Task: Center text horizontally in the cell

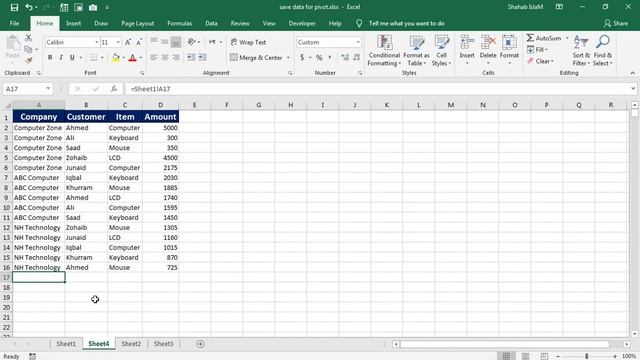Action: (x=165, y=58)
